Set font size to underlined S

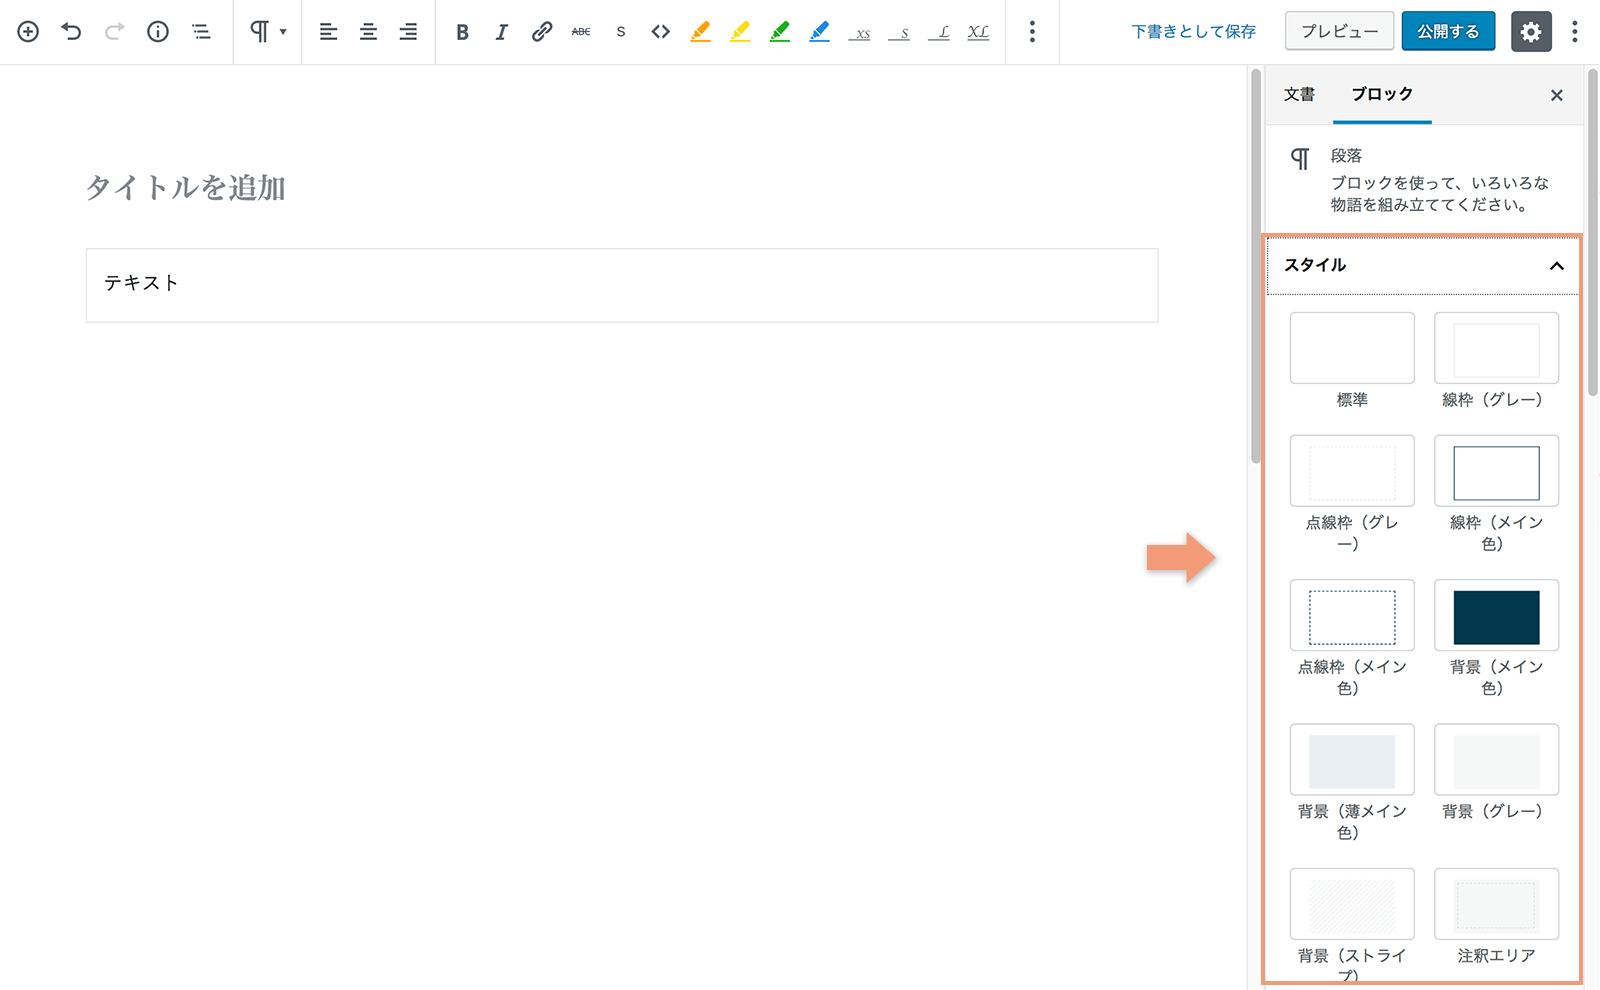coord(899,33)
